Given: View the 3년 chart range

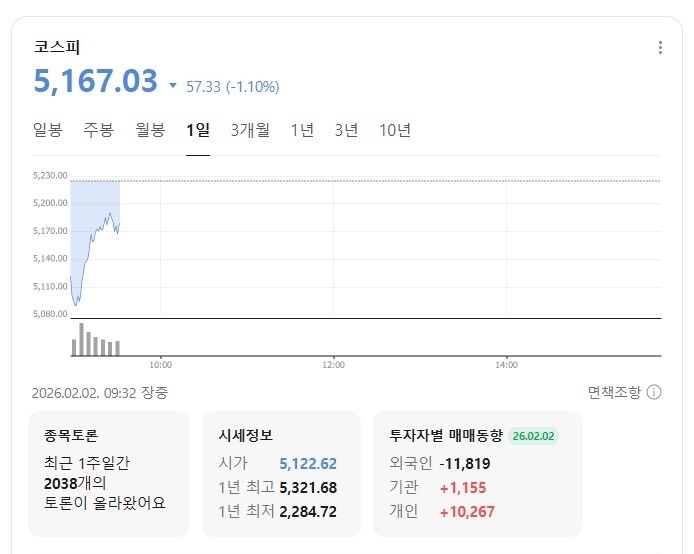Looking at the screenshot, I should pyautogui.click(x=346, y=130).
